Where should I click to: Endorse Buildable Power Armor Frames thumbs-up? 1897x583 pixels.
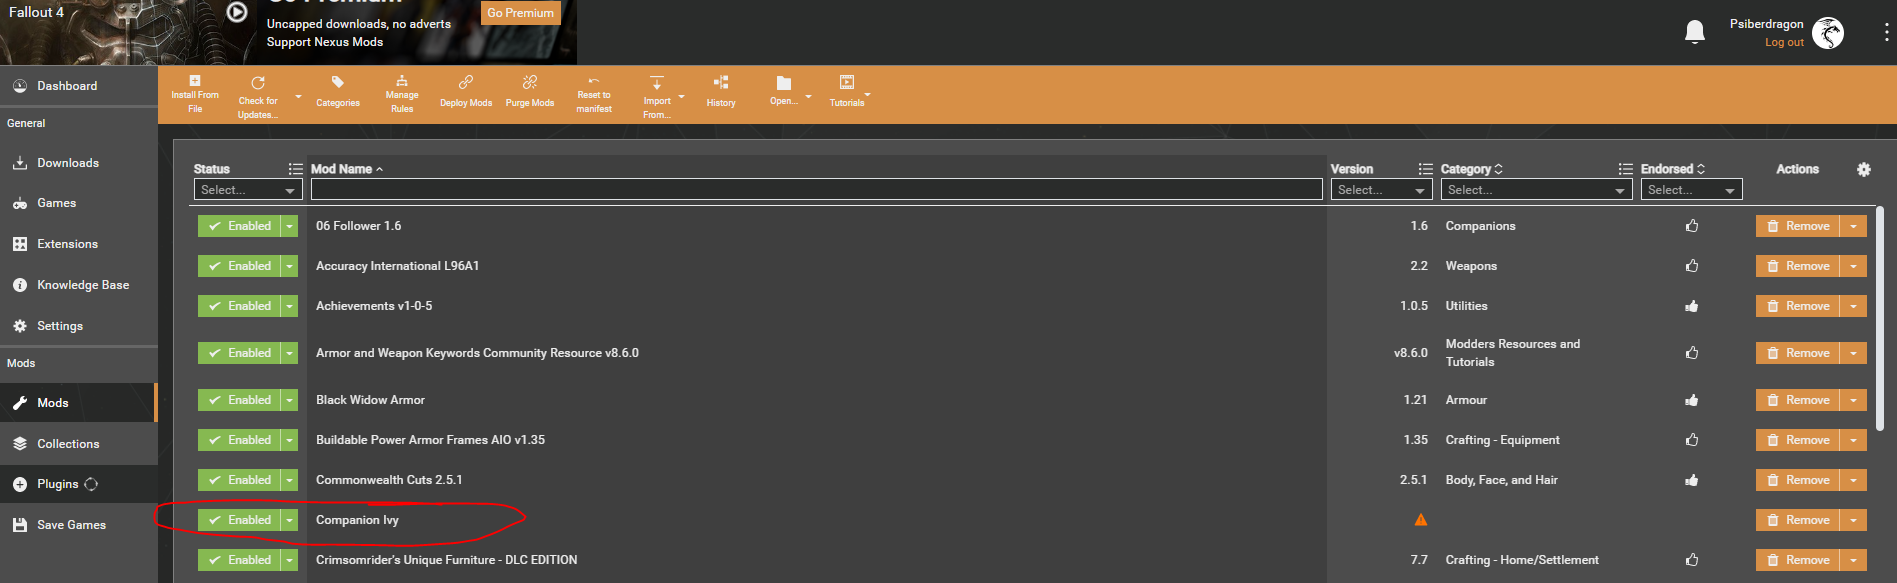[1692, 440]
